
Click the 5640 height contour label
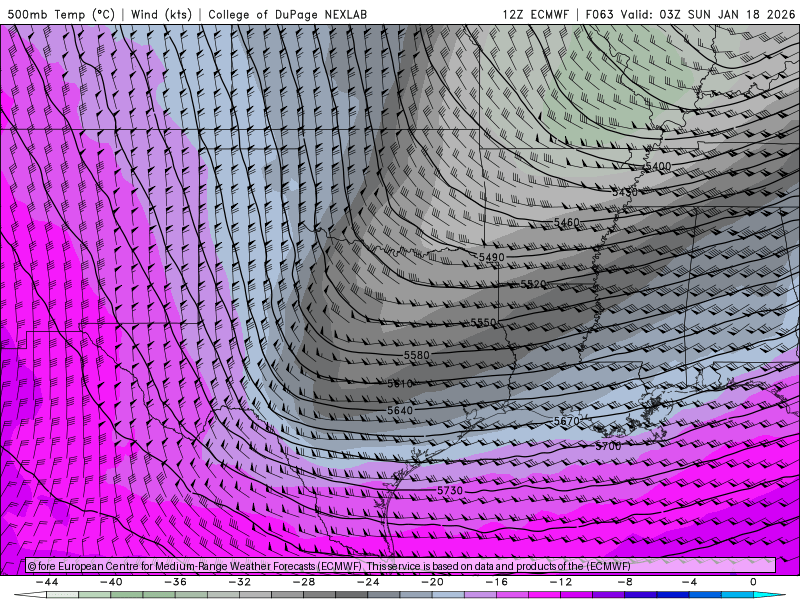pyautogui.click(x=400, y=410)
